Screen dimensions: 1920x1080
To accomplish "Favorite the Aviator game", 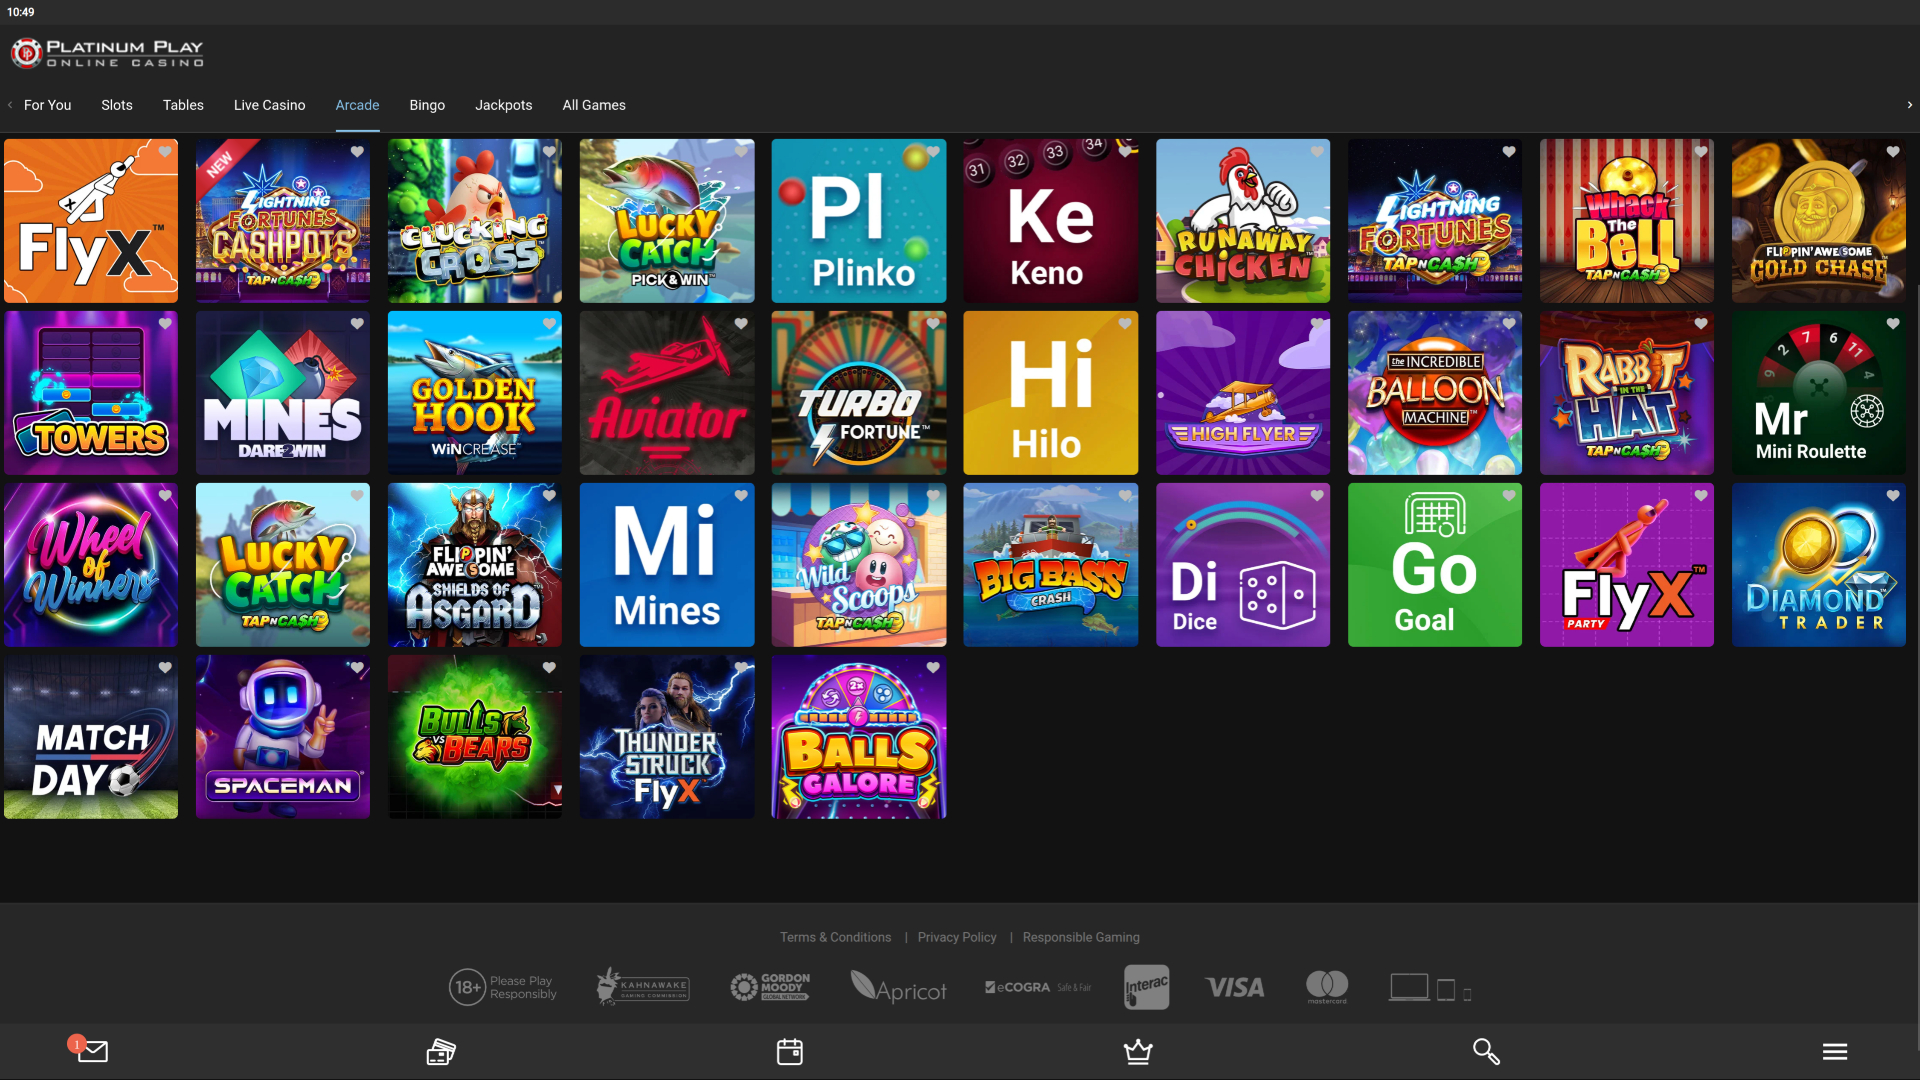I will click(x=740, y=323).
